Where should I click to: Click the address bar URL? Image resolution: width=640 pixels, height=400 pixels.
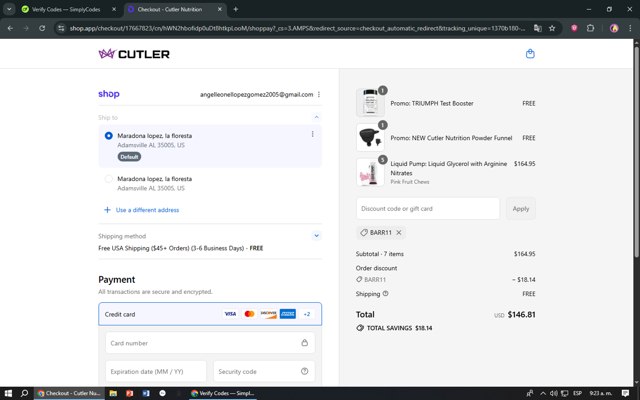coord(297,28)
